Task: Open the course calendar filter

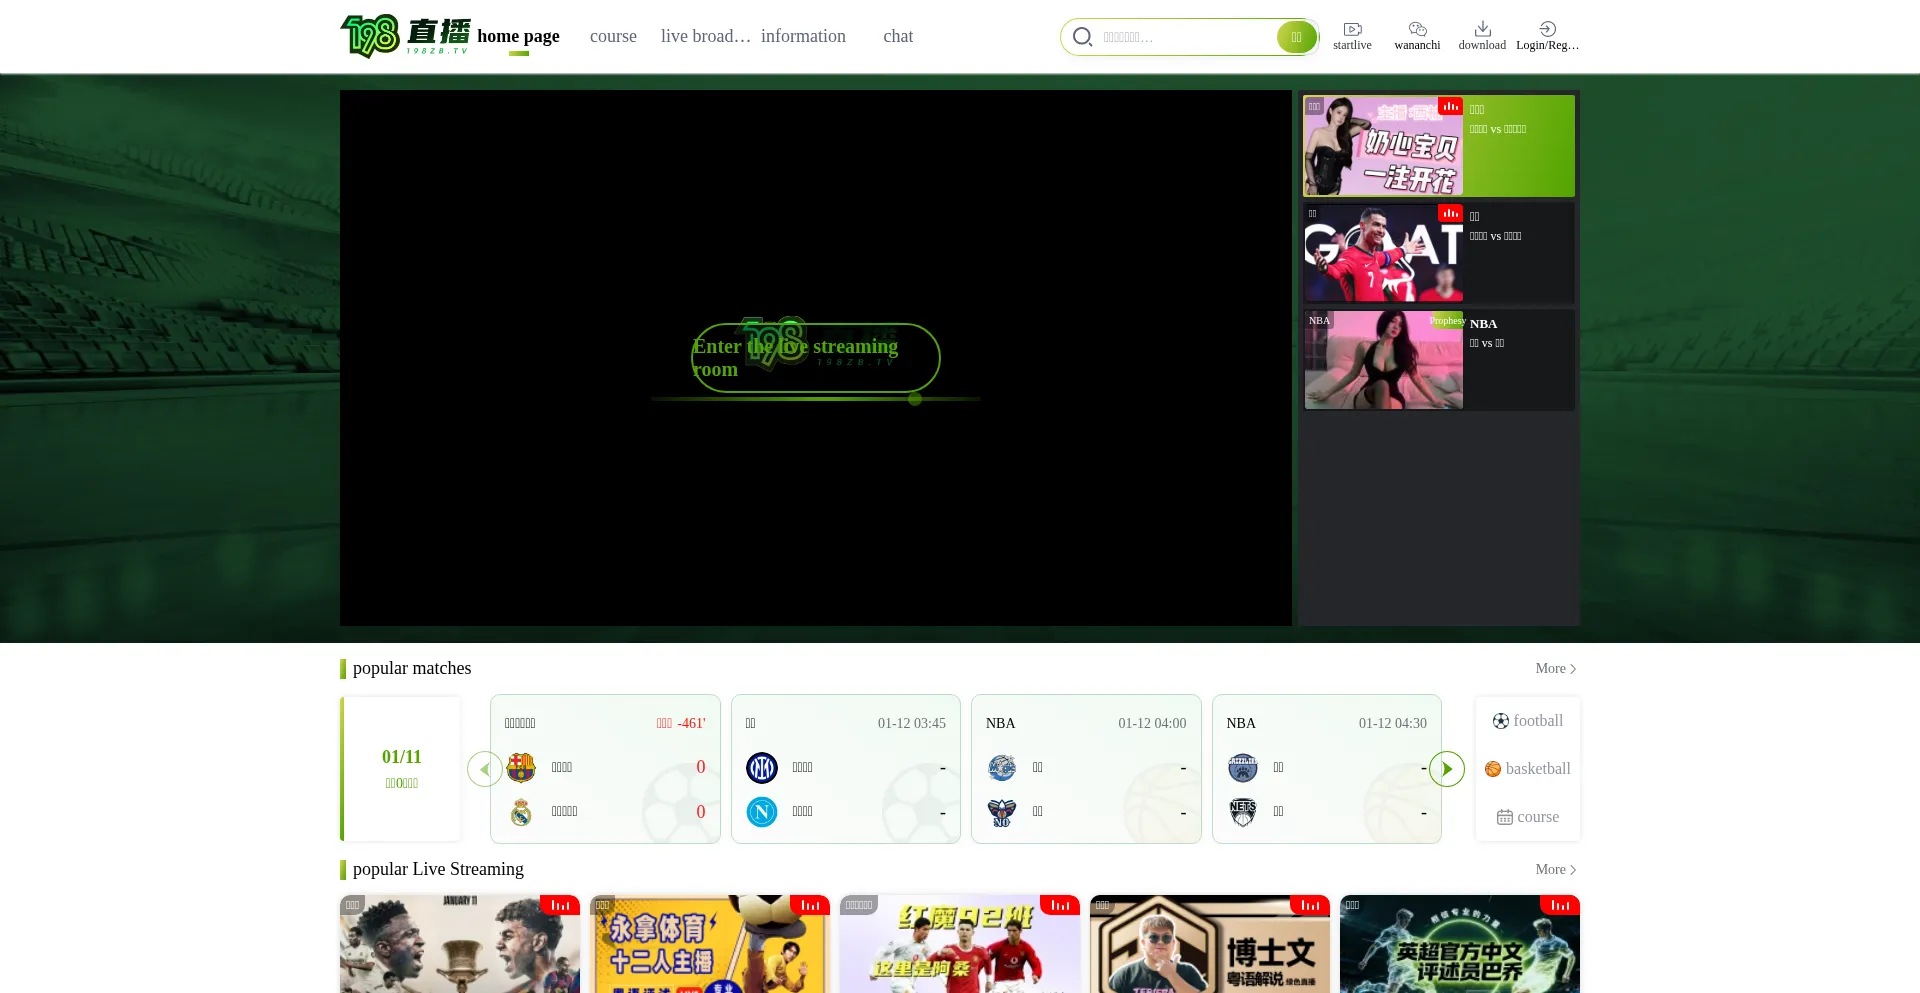Action: click(x=1504, y=817)
